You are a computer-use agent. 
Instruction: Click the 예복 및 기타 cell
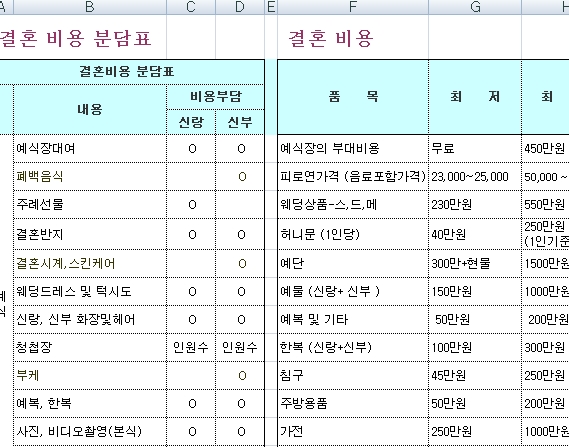coord(353,319)
